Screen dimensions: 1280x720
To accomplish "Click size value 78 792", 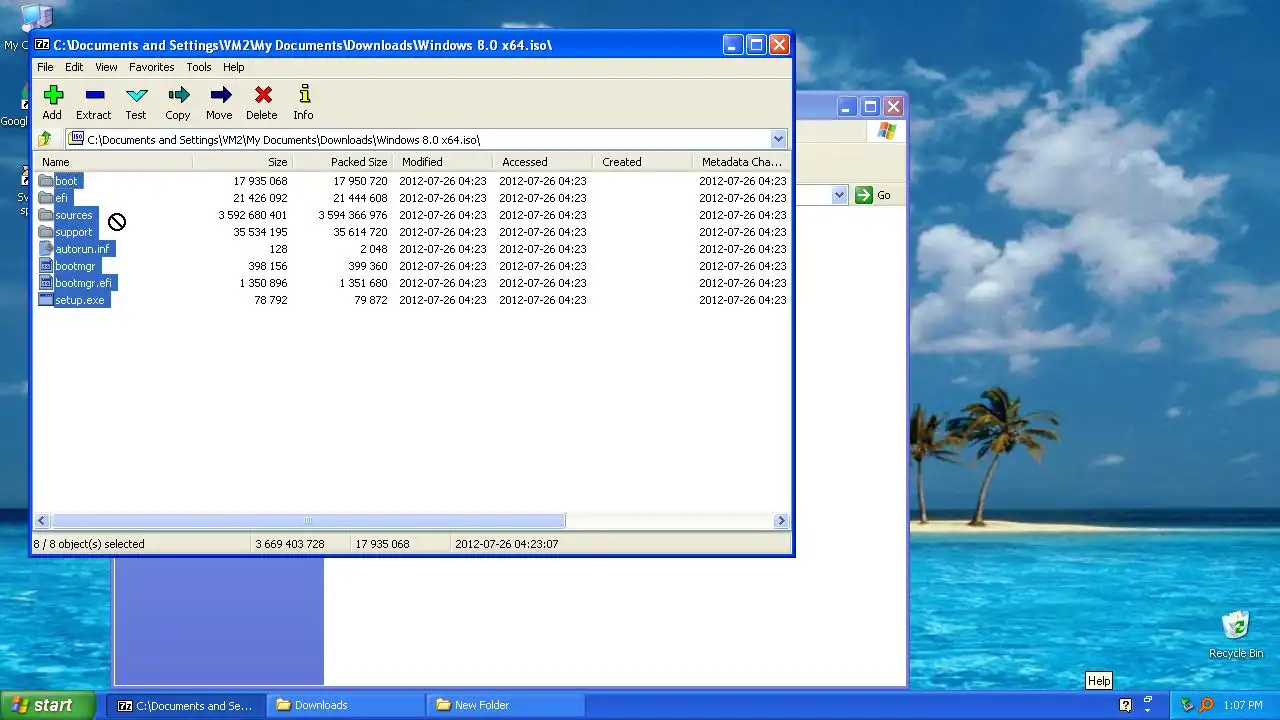I will click(271, 301).
